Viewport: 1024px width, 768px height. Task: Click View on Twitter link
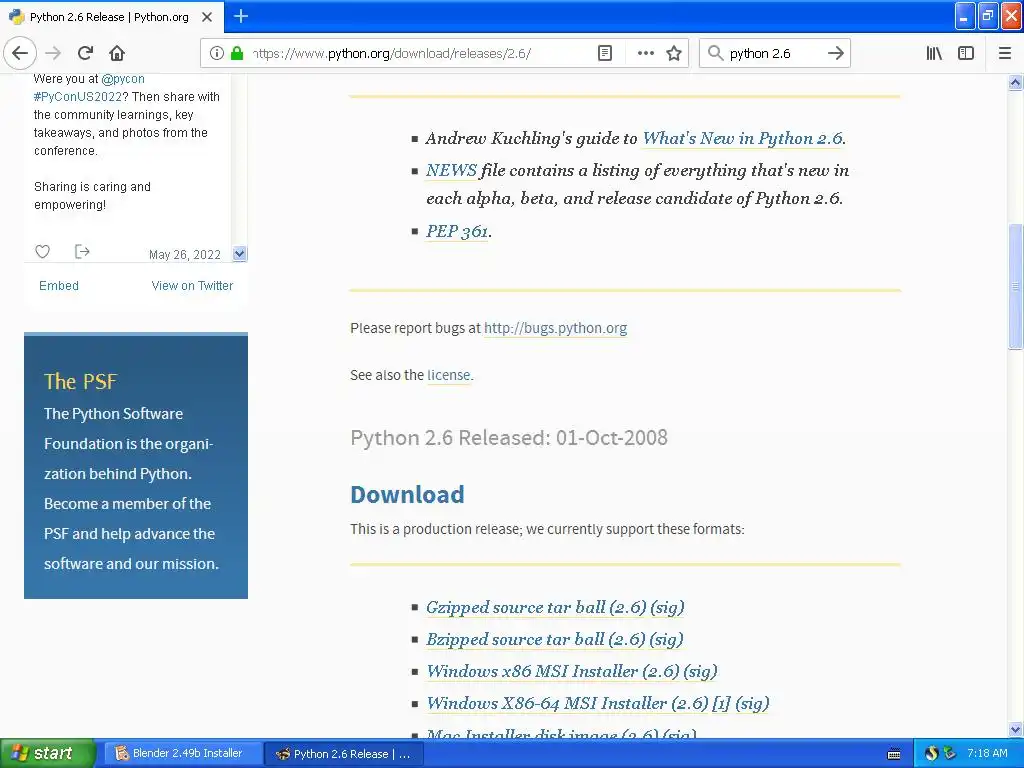[x=192, y=285]
